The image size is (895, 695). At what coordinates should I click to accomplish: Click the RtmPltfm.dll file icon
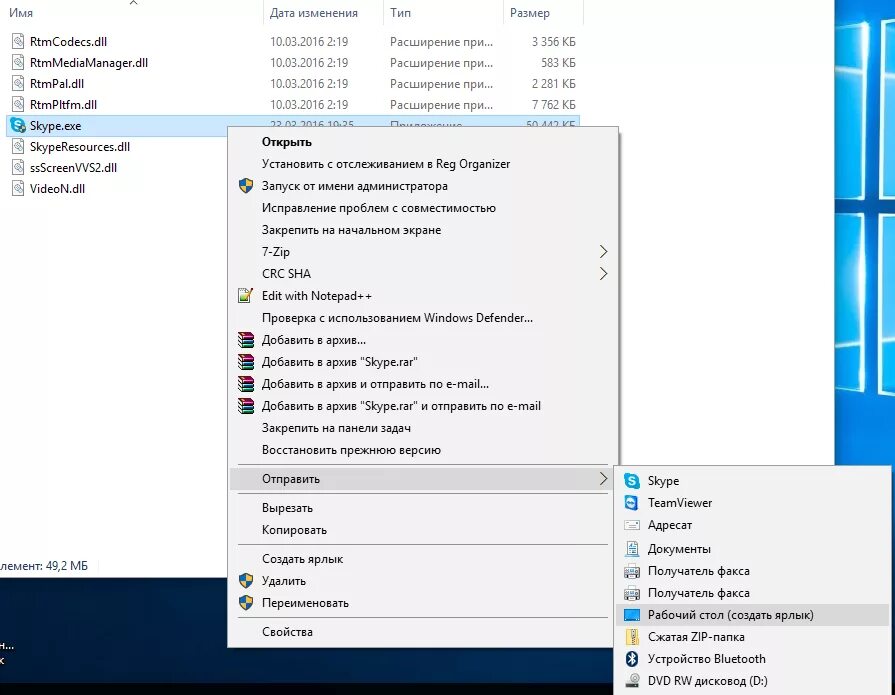pyautogui.click(x=18, y=104)
